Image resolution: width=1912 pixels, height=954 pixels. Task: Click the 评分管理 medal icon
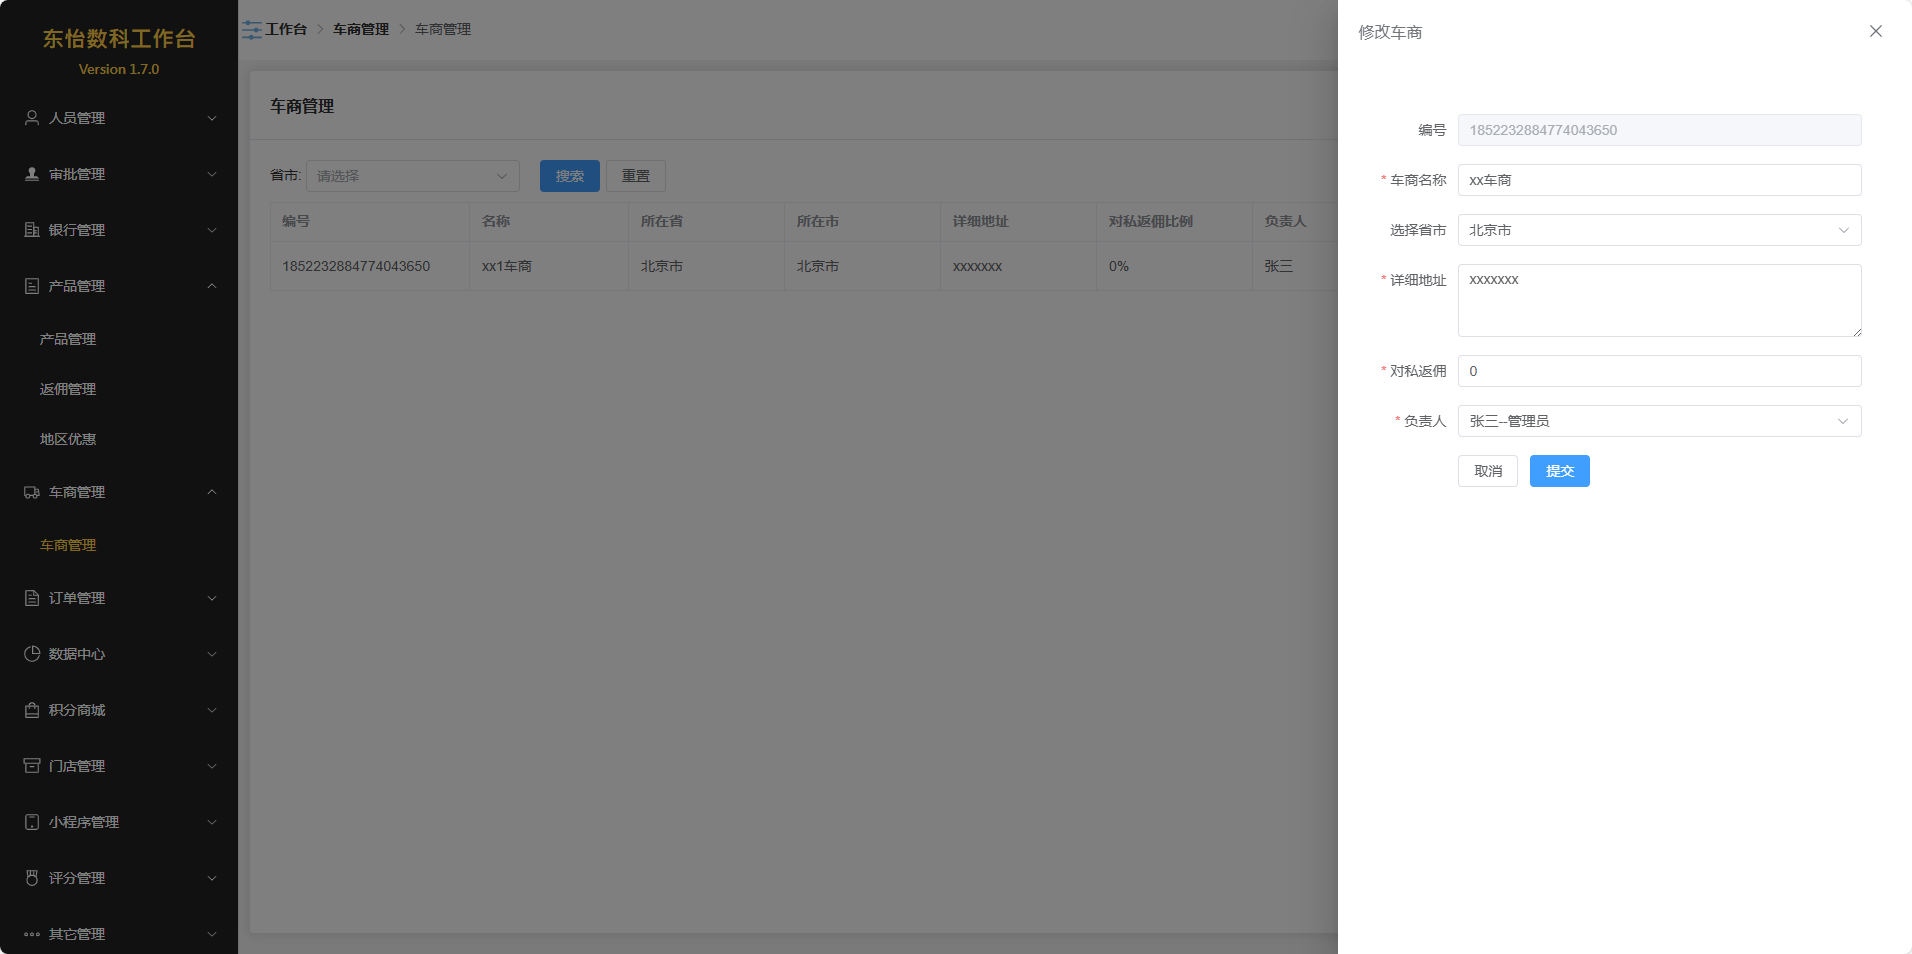click(x=32, y=878)
